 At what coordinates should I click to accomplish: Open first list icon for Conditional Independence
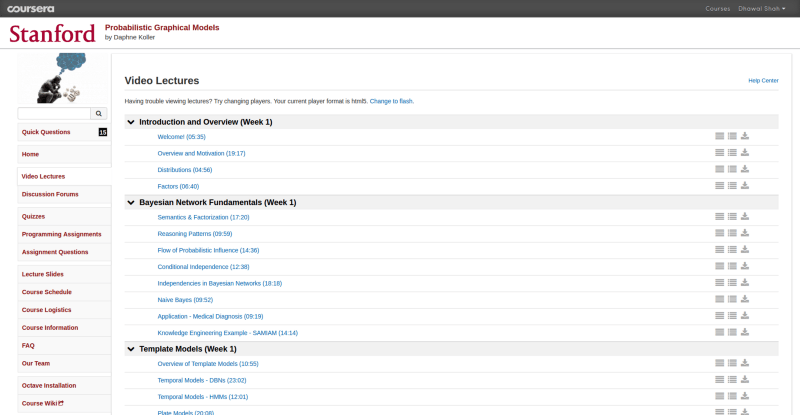tap(719, 266)
